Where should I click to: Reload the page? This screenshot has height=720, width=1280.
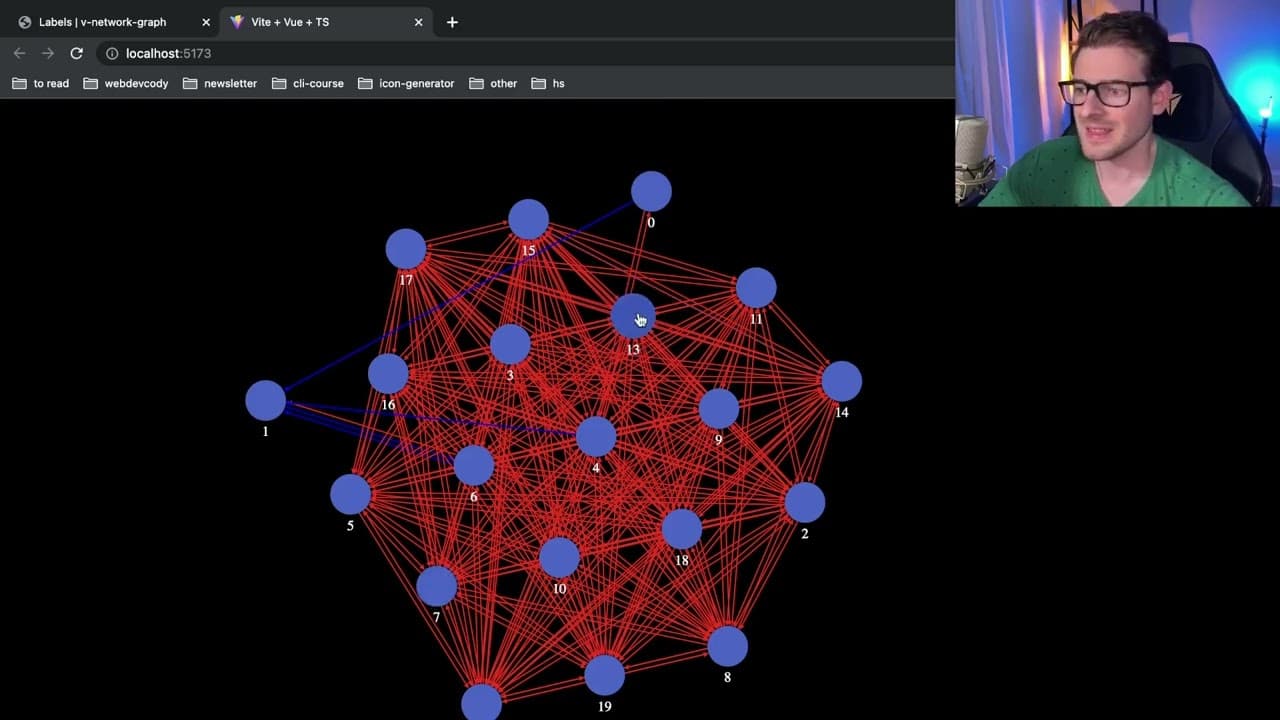coord(76,53)
